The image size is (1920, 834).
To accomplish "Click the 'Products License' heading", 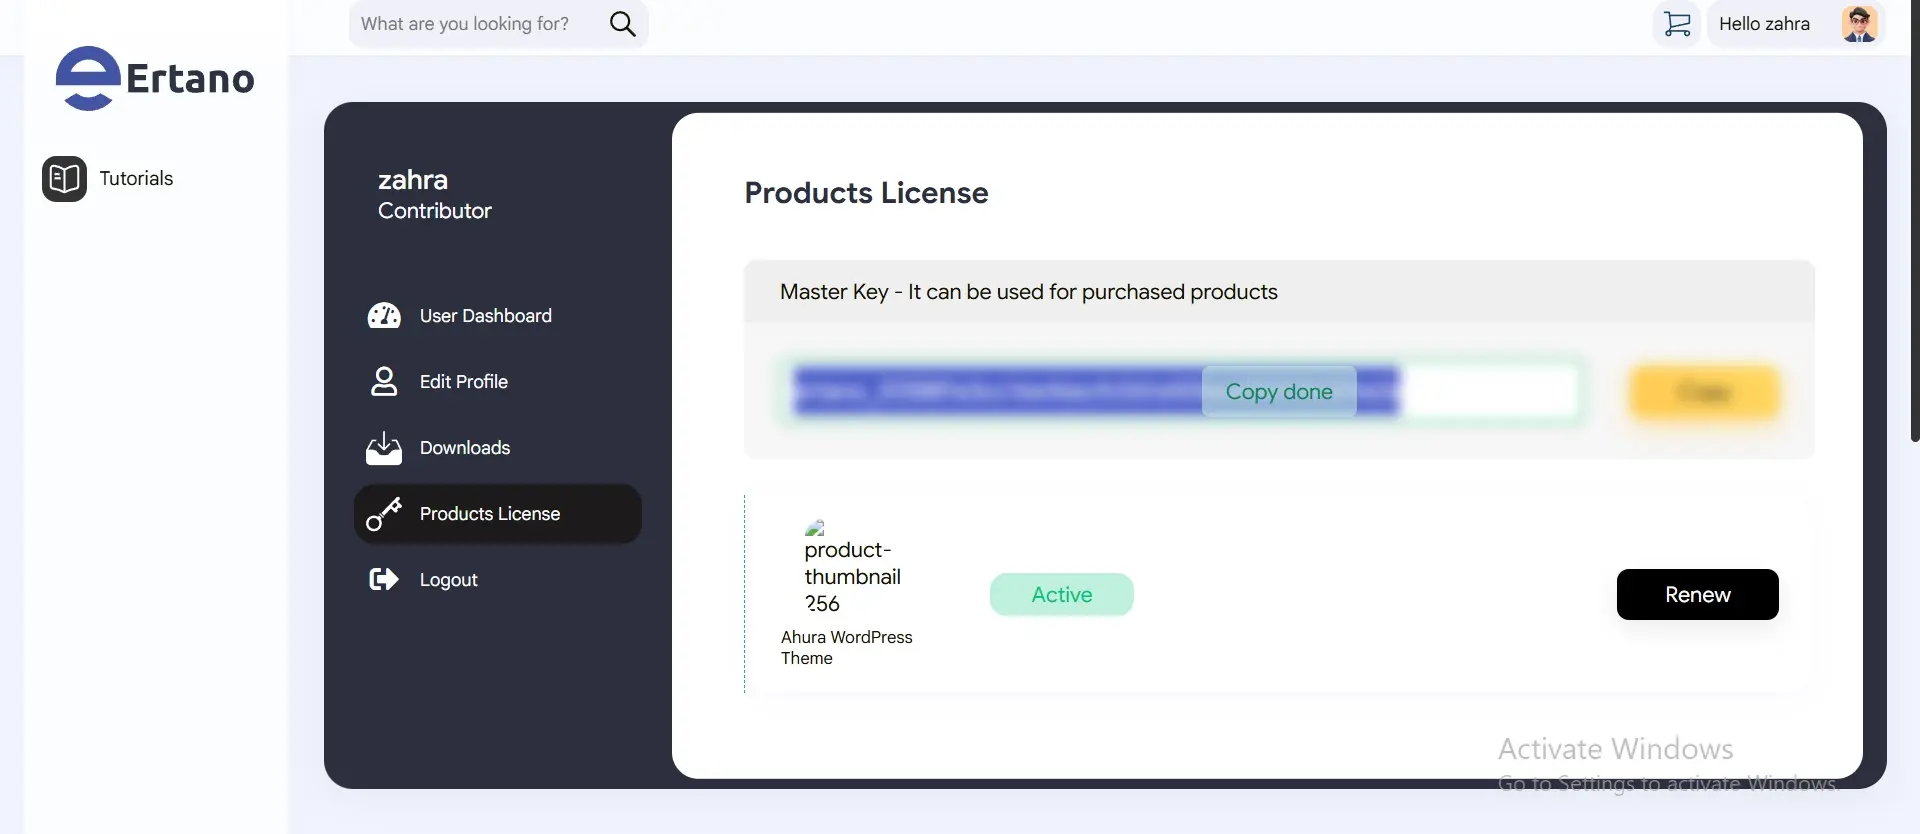I will tap(866, 193).
